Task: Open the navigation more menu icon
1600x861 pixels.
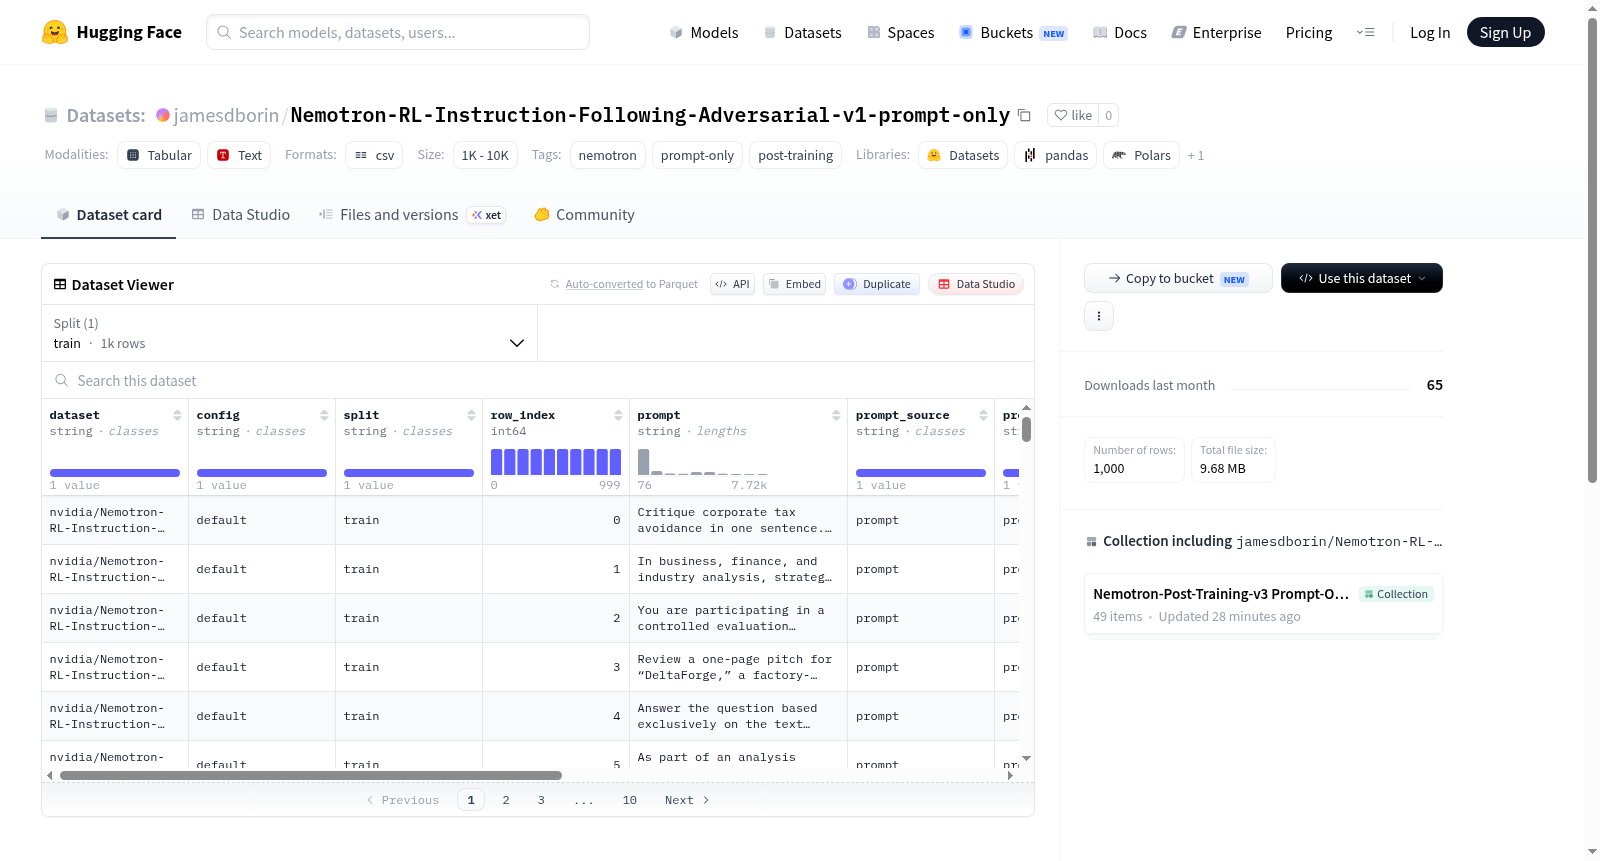Action: click(1365, 32)
